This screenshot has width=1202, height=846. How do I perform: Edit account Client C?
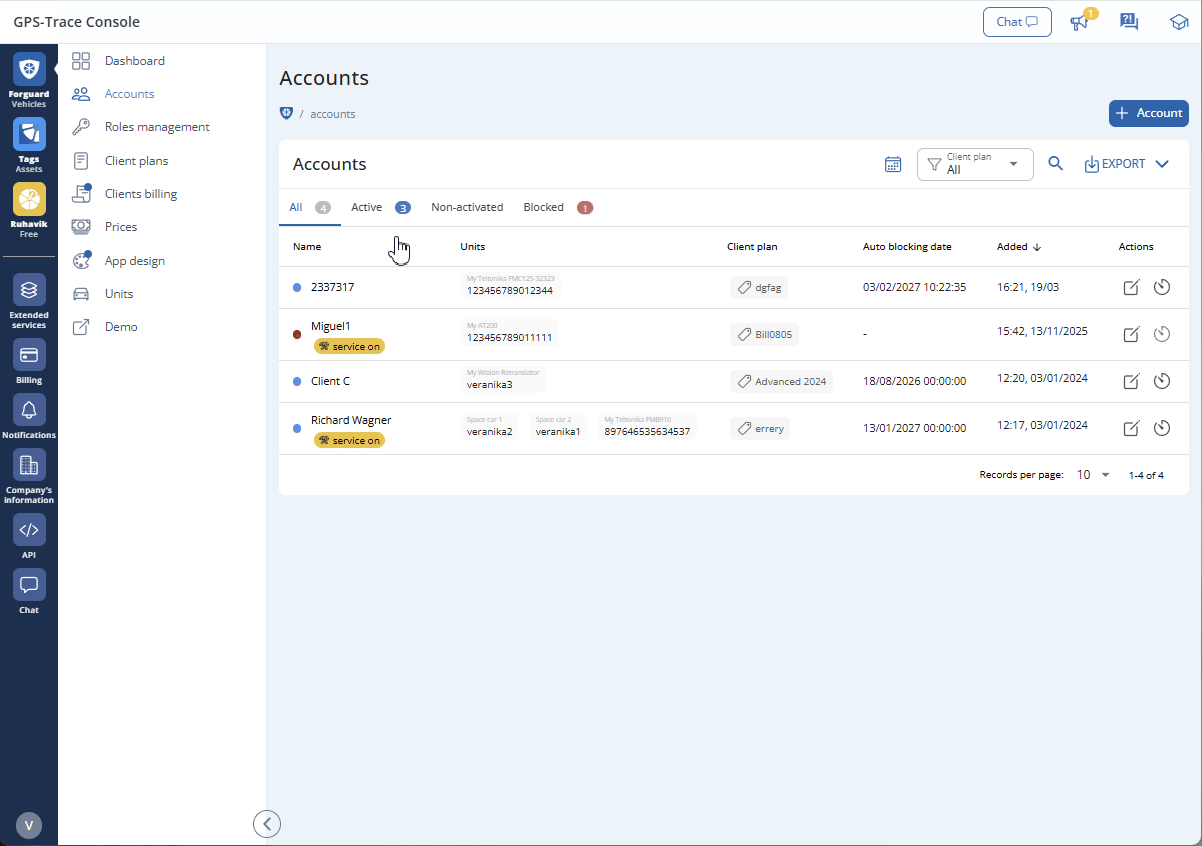pos(1131,381)
